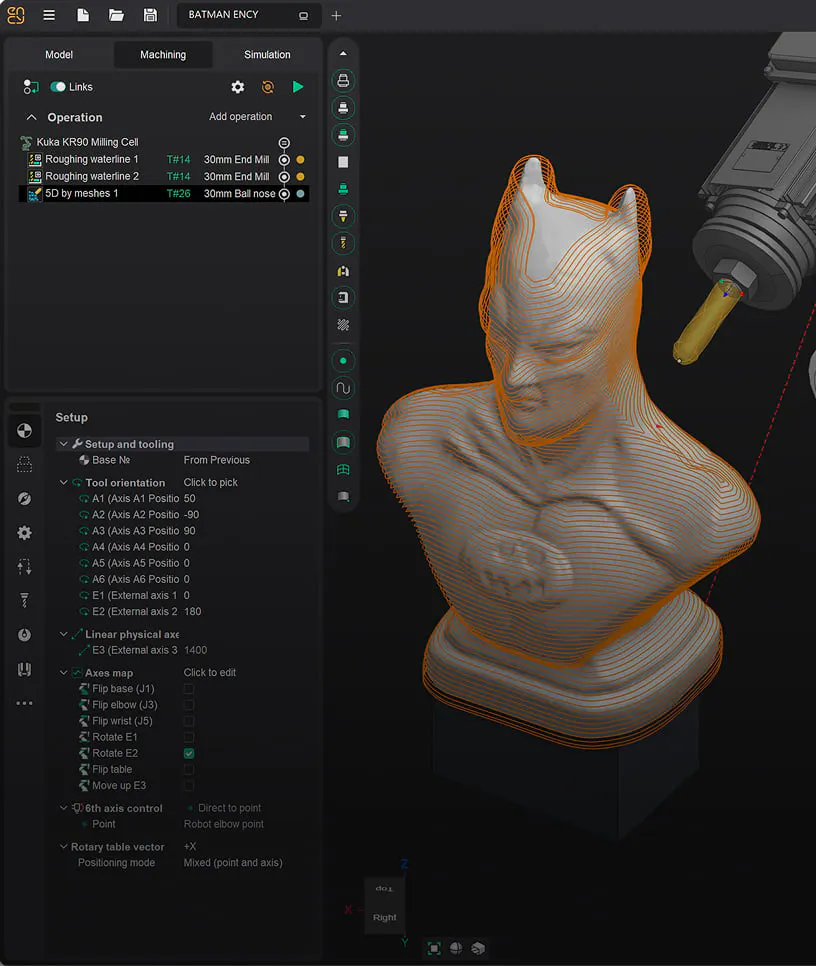Collapse the Setup and tooling group
816x966 pixels.
point(63,444)
